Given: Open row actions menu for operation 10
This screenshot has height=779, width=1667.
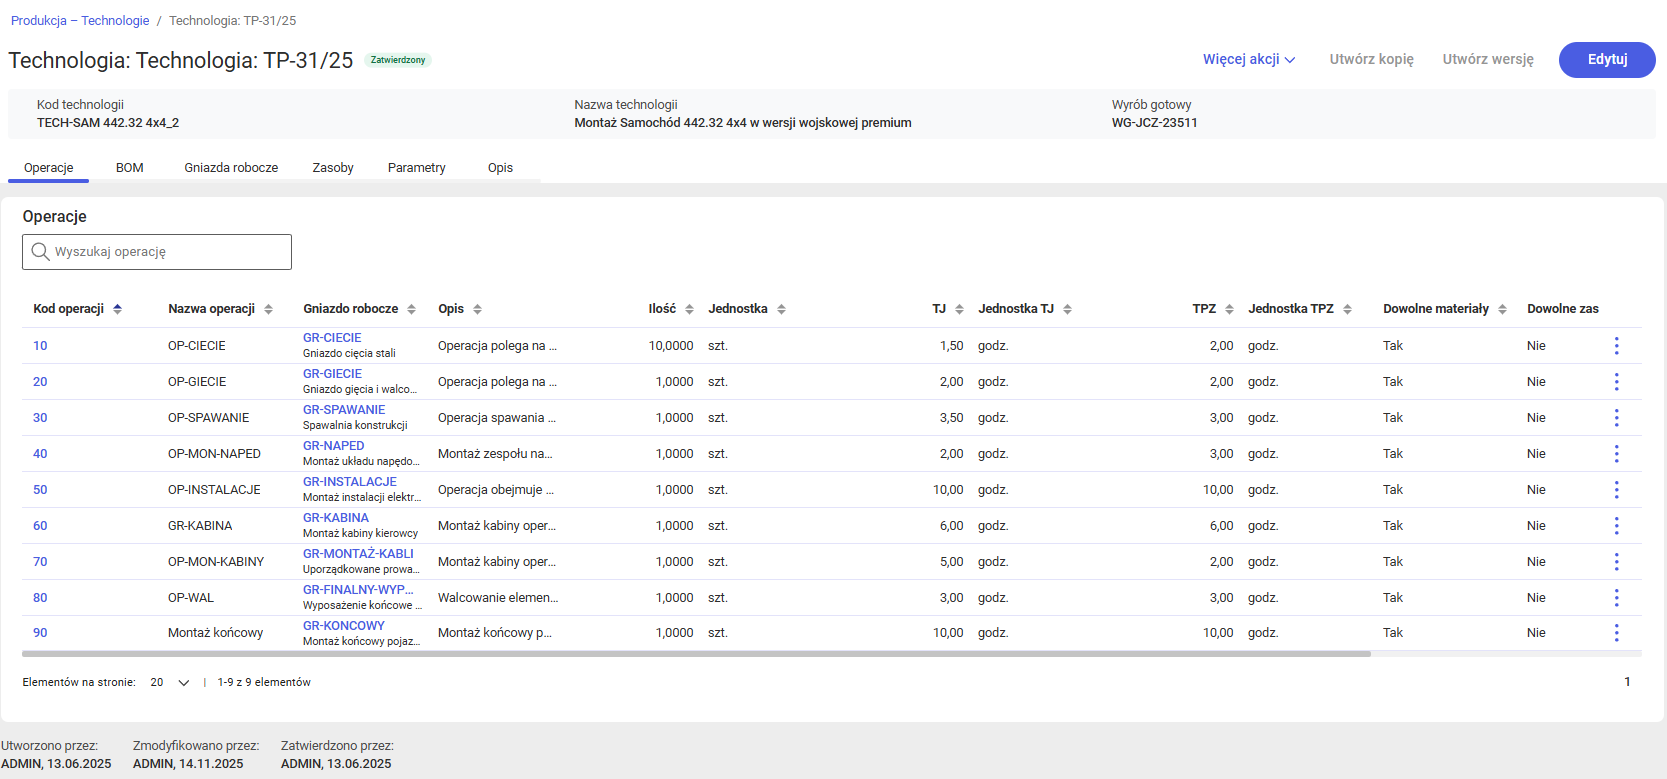Looking at the screenshot, I should pos(1616,346).
